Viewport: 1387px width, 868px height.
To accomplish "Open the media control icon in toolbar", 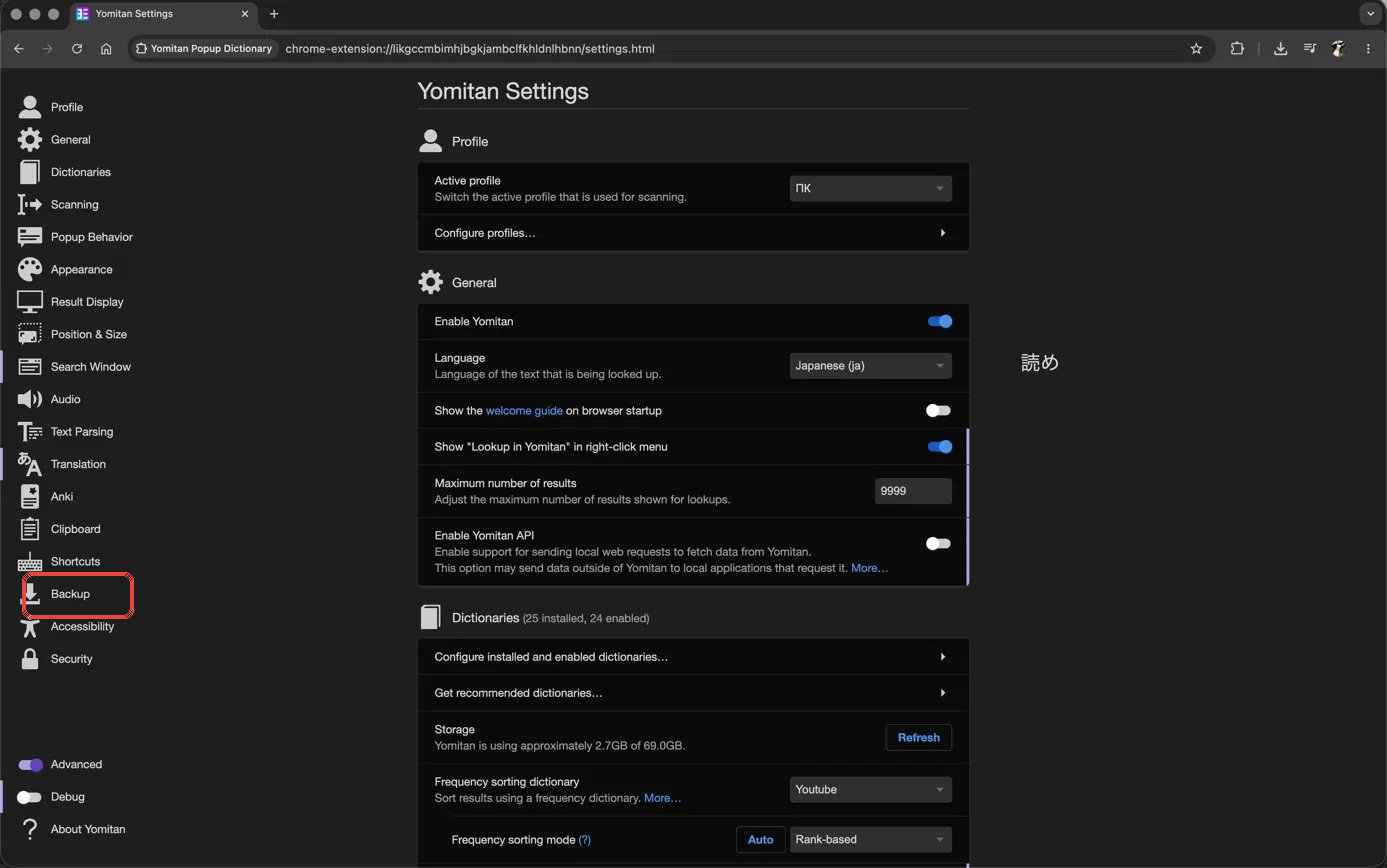I will [x=1309, y=48].
